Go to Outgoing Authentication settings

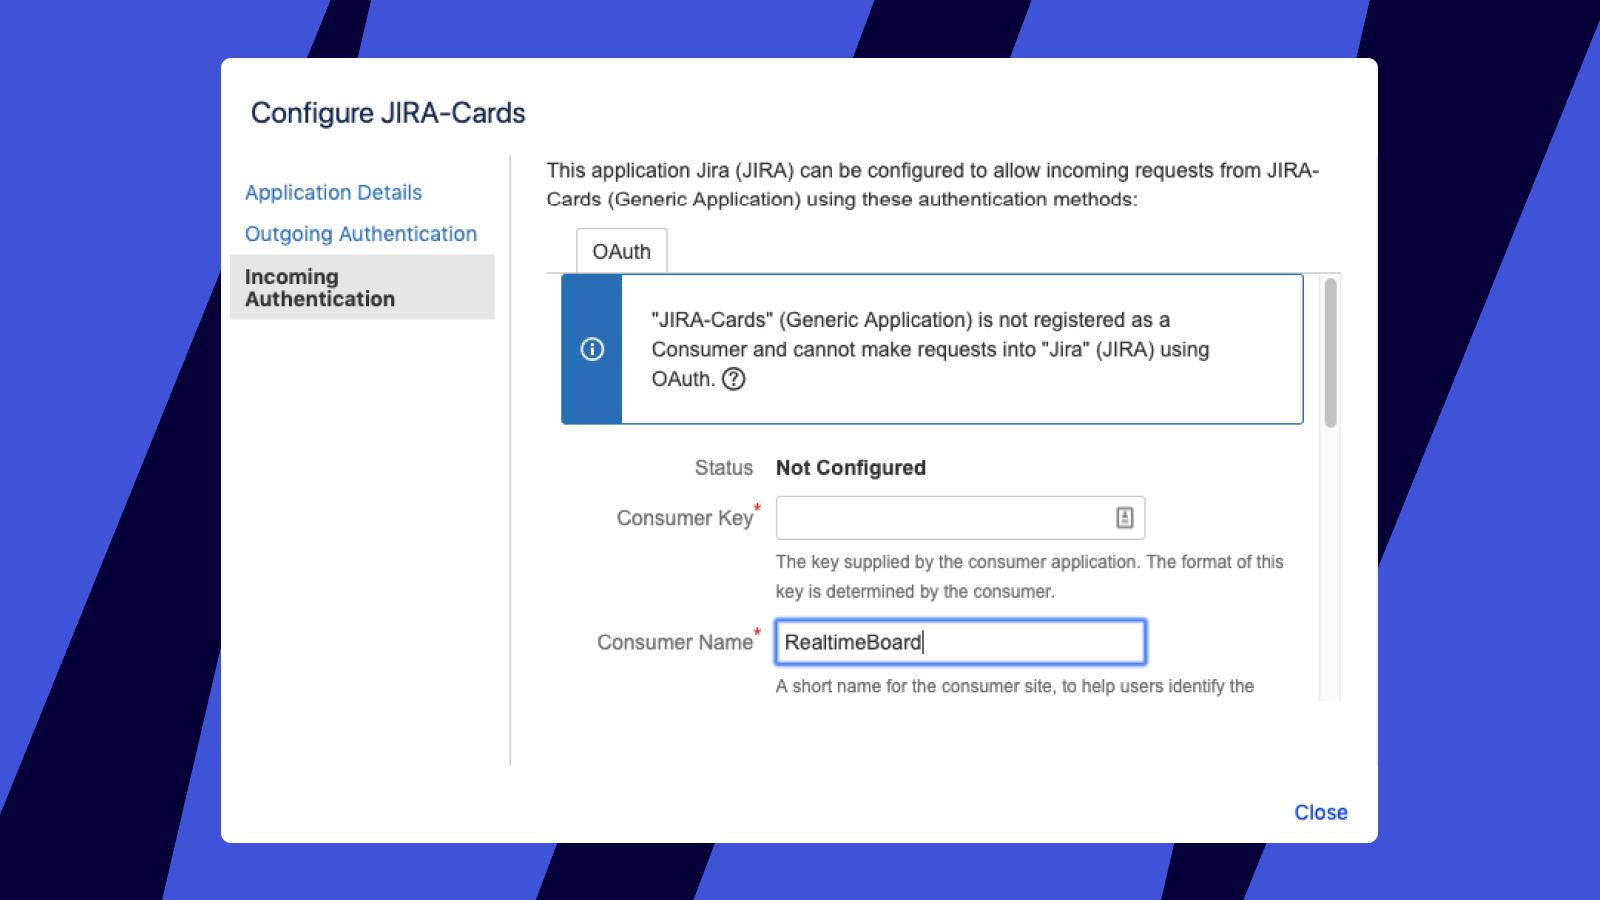coord(360,234)
